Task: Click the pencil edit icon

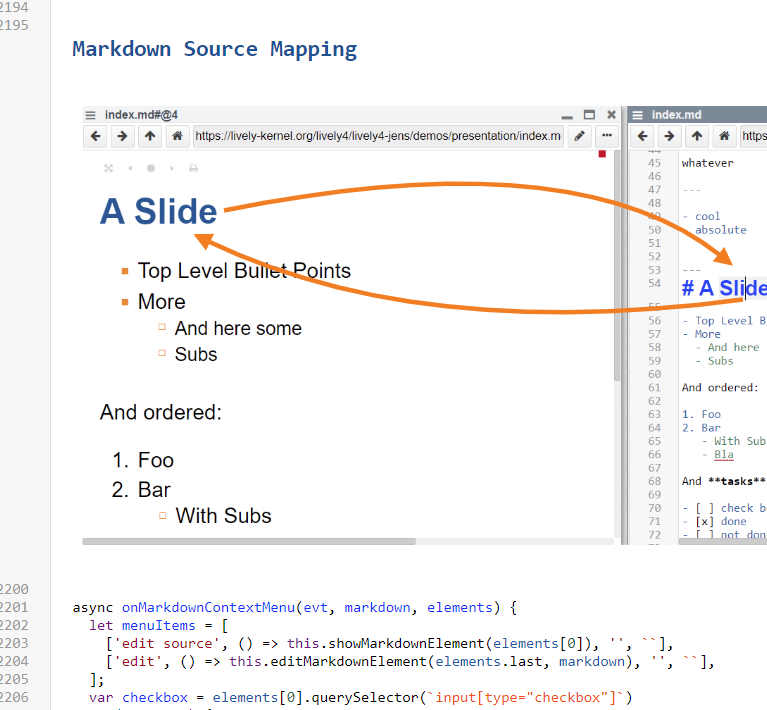Action: click(579, 136)
